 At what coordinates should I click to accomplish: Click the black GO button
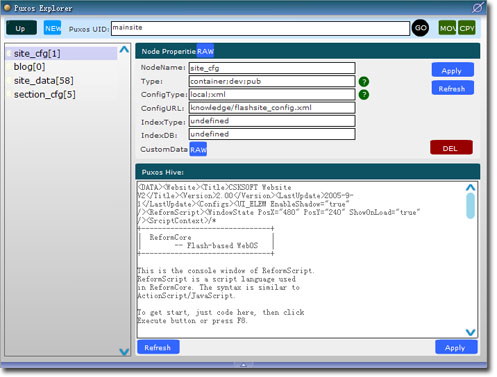pos(420,28)
